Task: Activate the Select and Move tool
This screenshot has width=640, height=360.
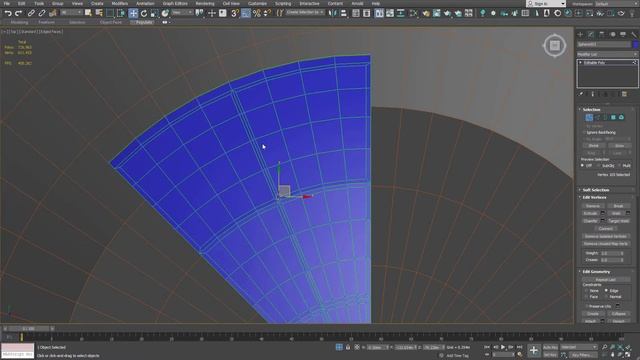Action: point(133,13)
